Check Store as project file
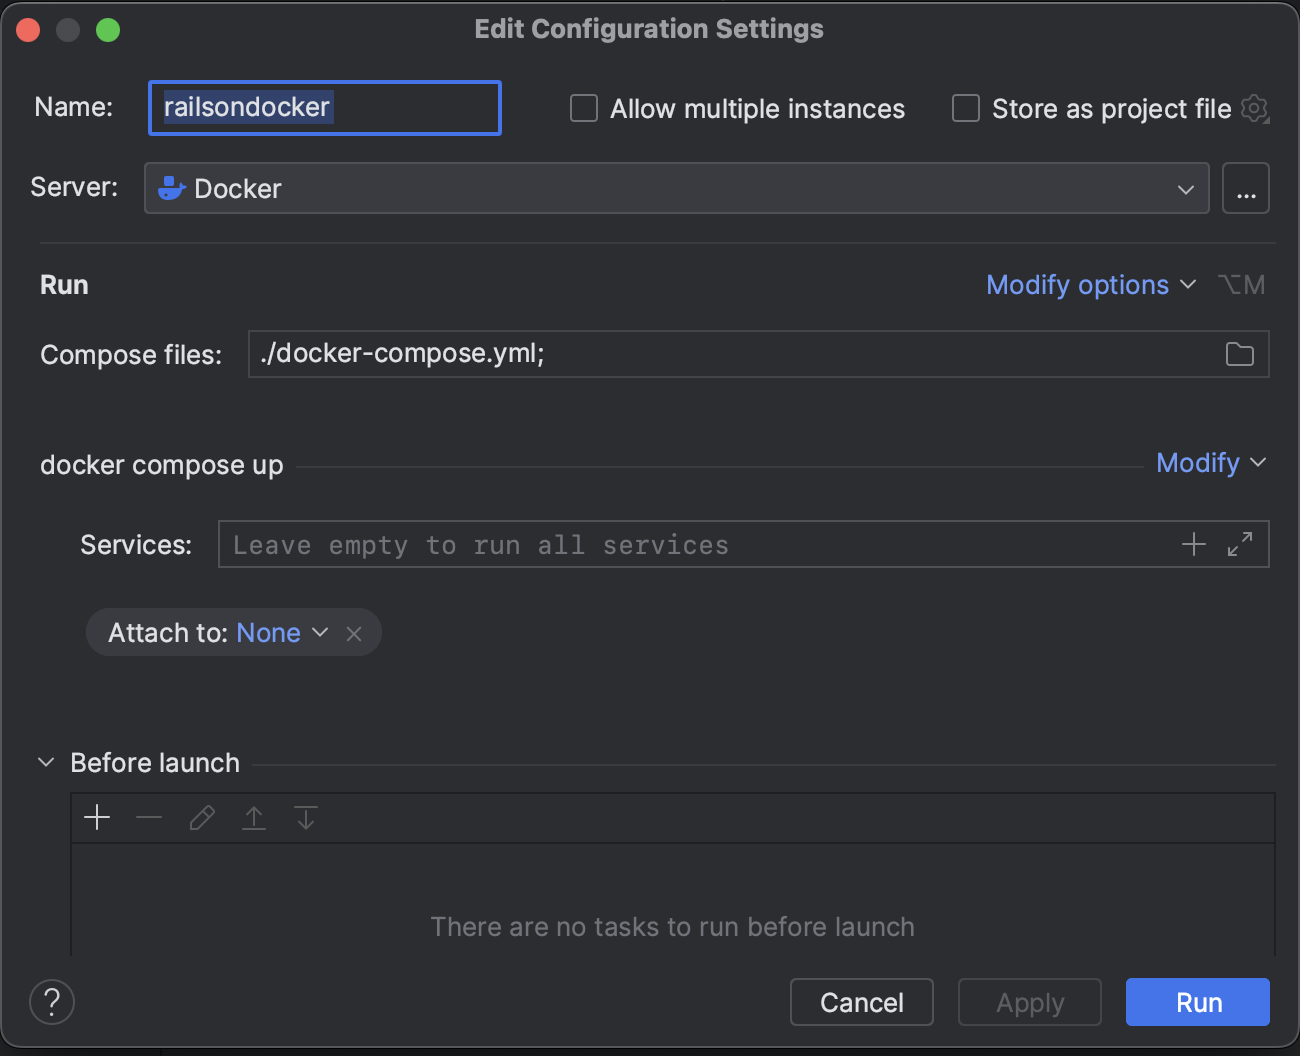1300x1056 pixels. (x=966, y=108)
